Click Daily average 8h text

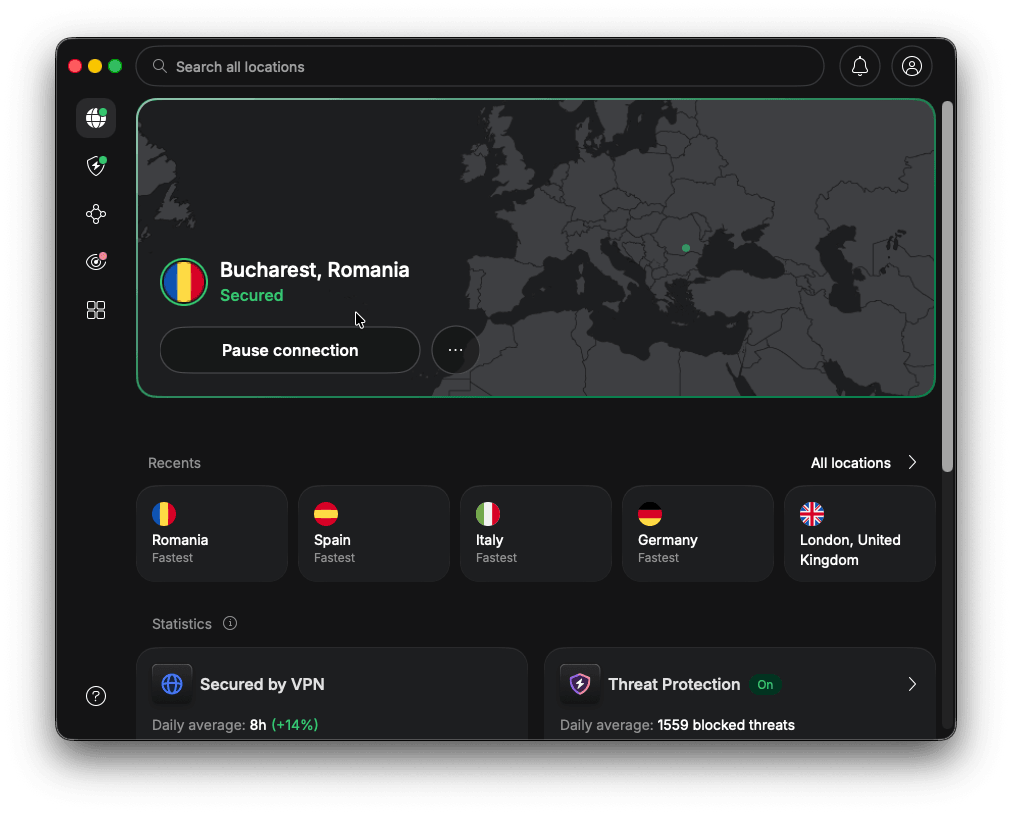click(235, 725)
